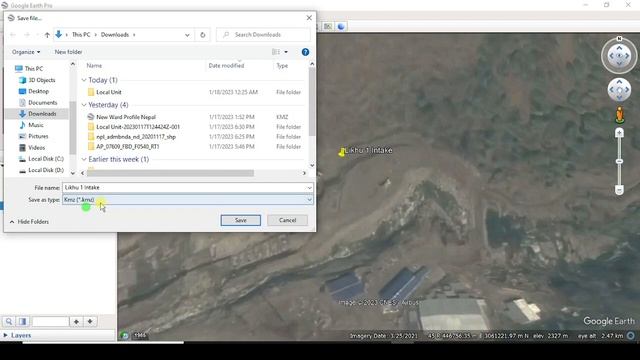
Task: Go up one folder level
Action: (x=47, y=35)
